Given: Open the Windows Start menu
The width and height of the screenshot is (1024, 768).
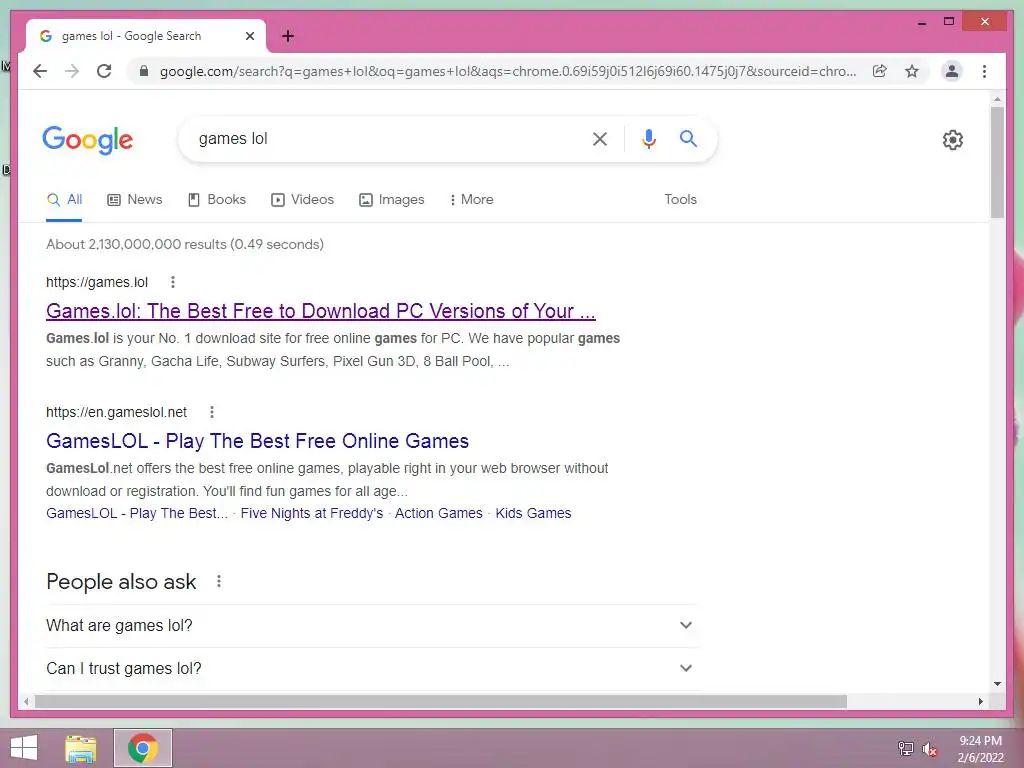Looking at the screenshot, I should click(24, 748).
